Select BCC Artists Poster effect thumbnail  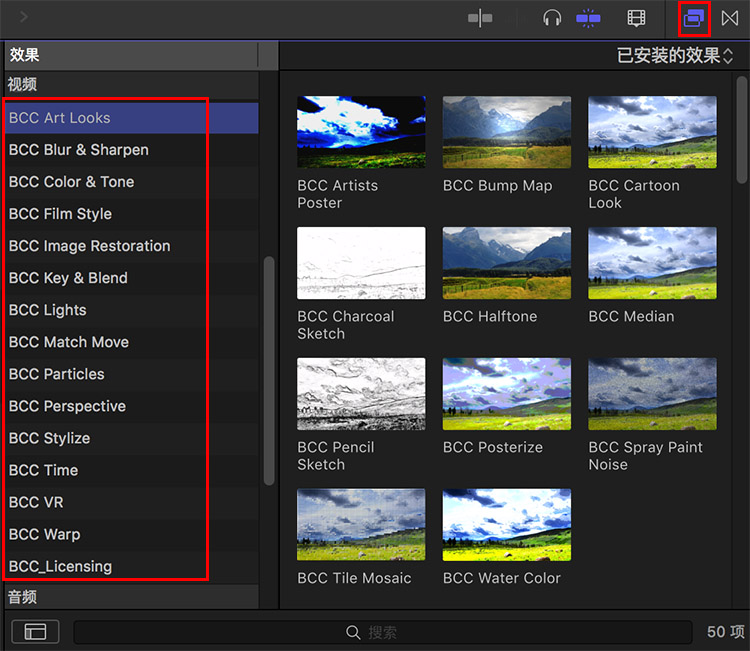pyautogui.click(x=361, y=132)
